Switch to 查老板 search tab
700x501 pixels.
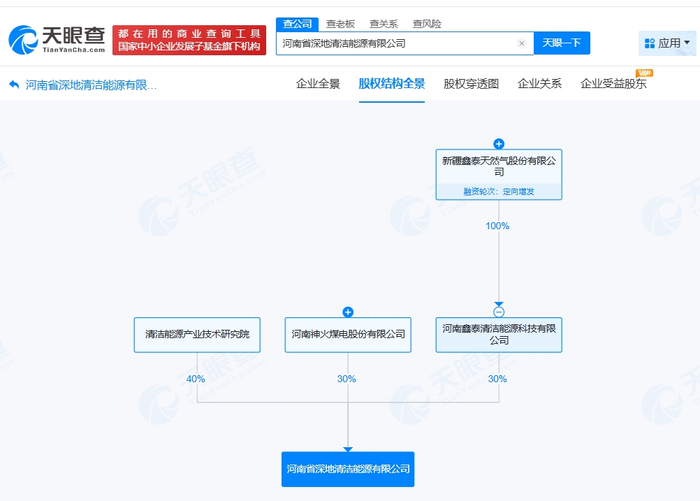click(340, 24)
